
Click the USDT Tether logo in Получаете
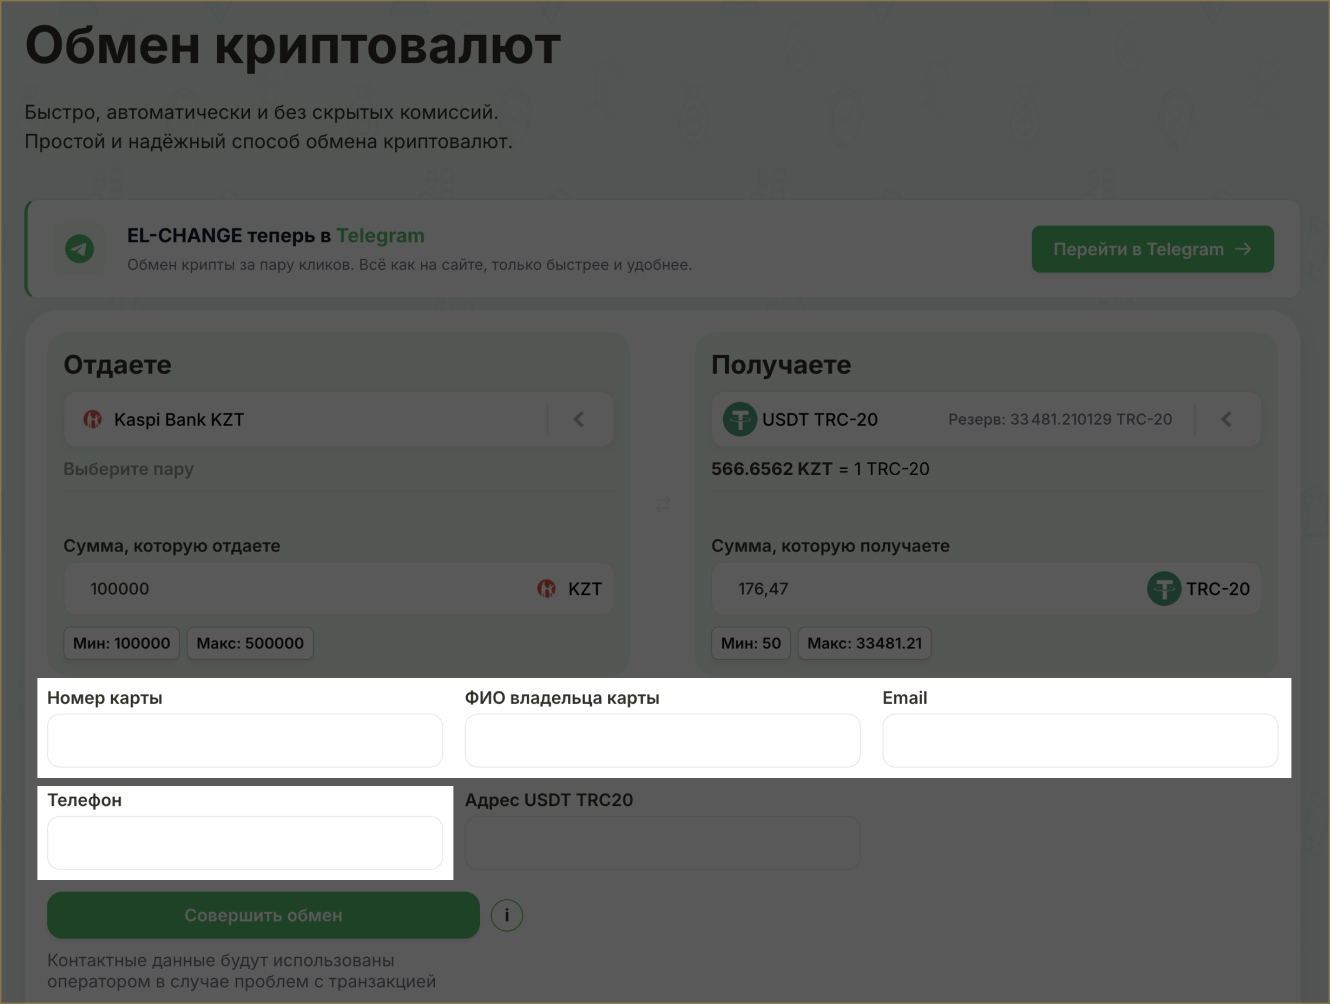tap(740, 419)
